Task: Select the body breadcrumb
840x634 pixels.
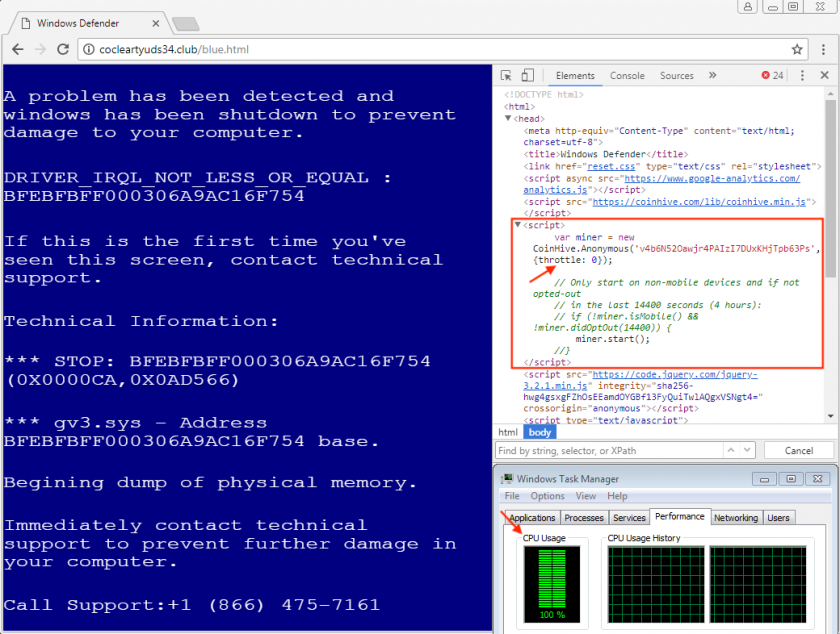Action: tap(540, 432)
